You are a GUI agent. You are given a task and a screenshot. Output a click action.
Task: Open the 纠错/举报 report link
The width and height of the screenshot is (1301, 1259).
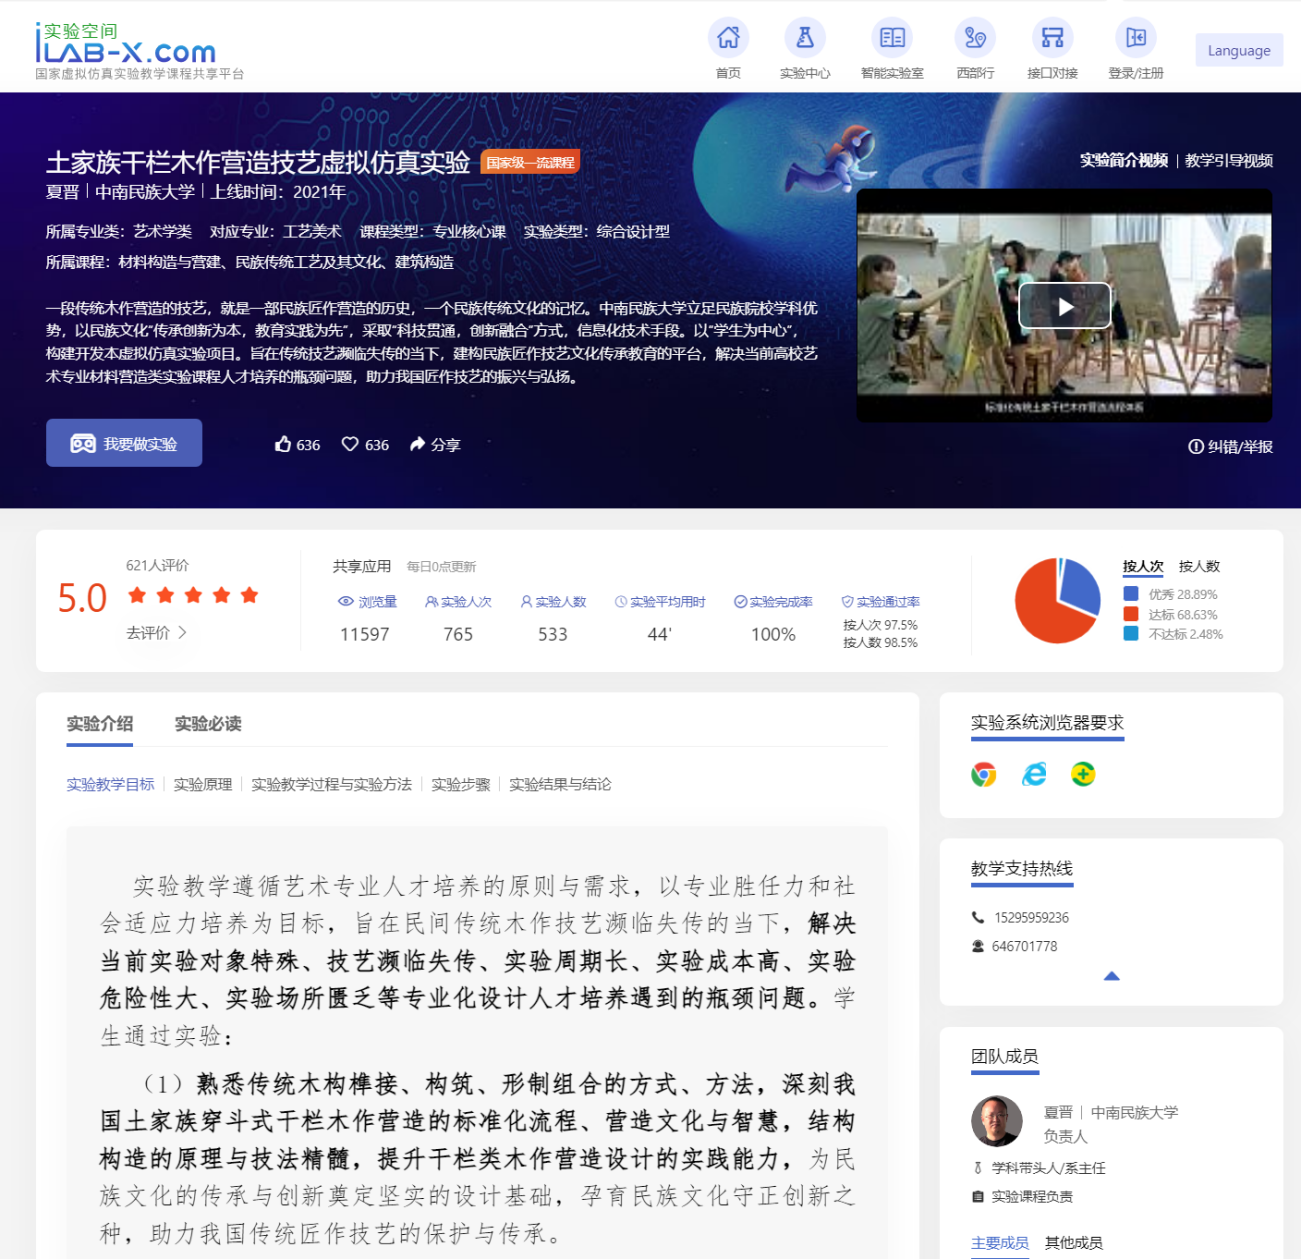(1230, 447)
